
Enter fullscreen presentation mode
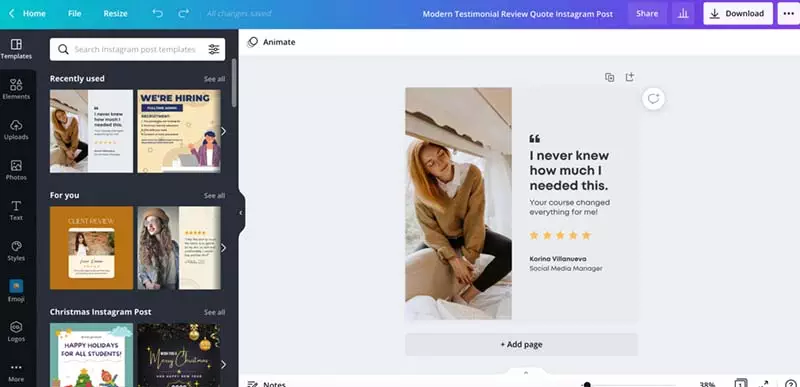pos(764,384)
